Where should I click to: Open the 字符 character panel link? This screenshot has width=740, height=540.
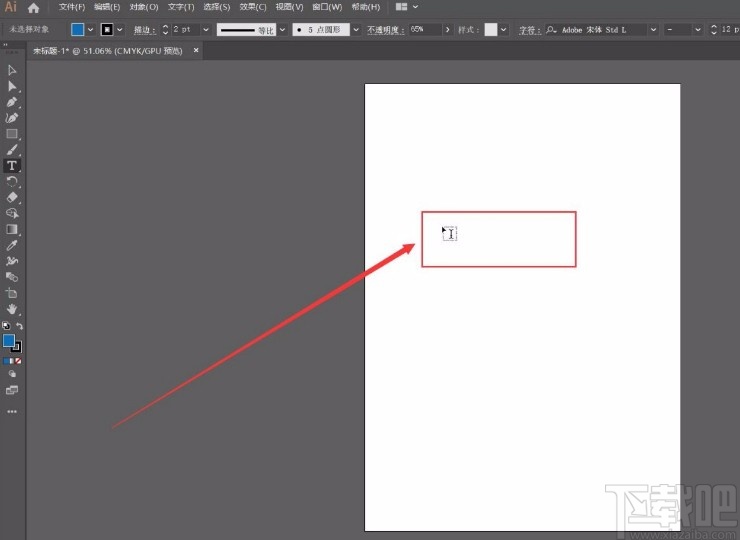point(530,30)
